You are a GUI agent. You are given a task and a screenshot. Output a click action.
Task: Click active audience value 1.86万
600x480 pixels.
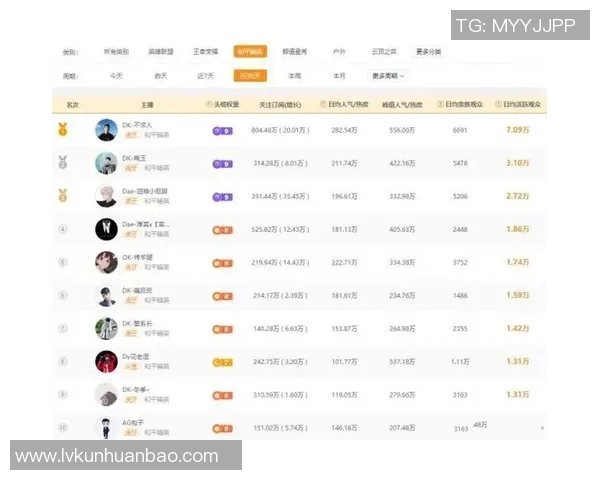pos(518,229)
